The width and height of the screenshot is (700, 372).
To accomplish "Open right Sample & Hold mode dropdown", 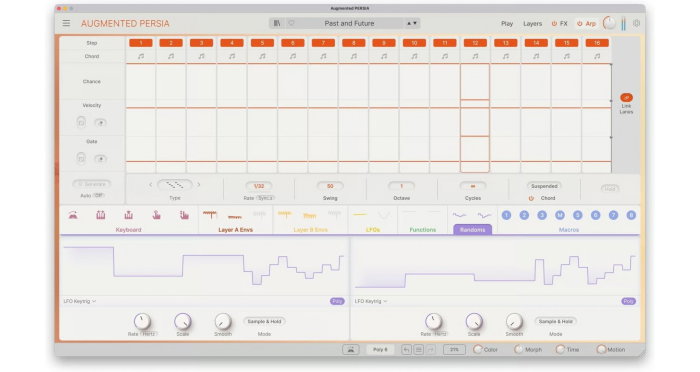I will tap(555, 322).
